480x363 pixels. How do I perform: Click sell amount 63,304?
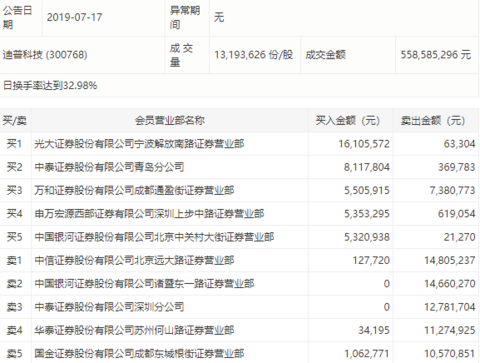point(459,144)
